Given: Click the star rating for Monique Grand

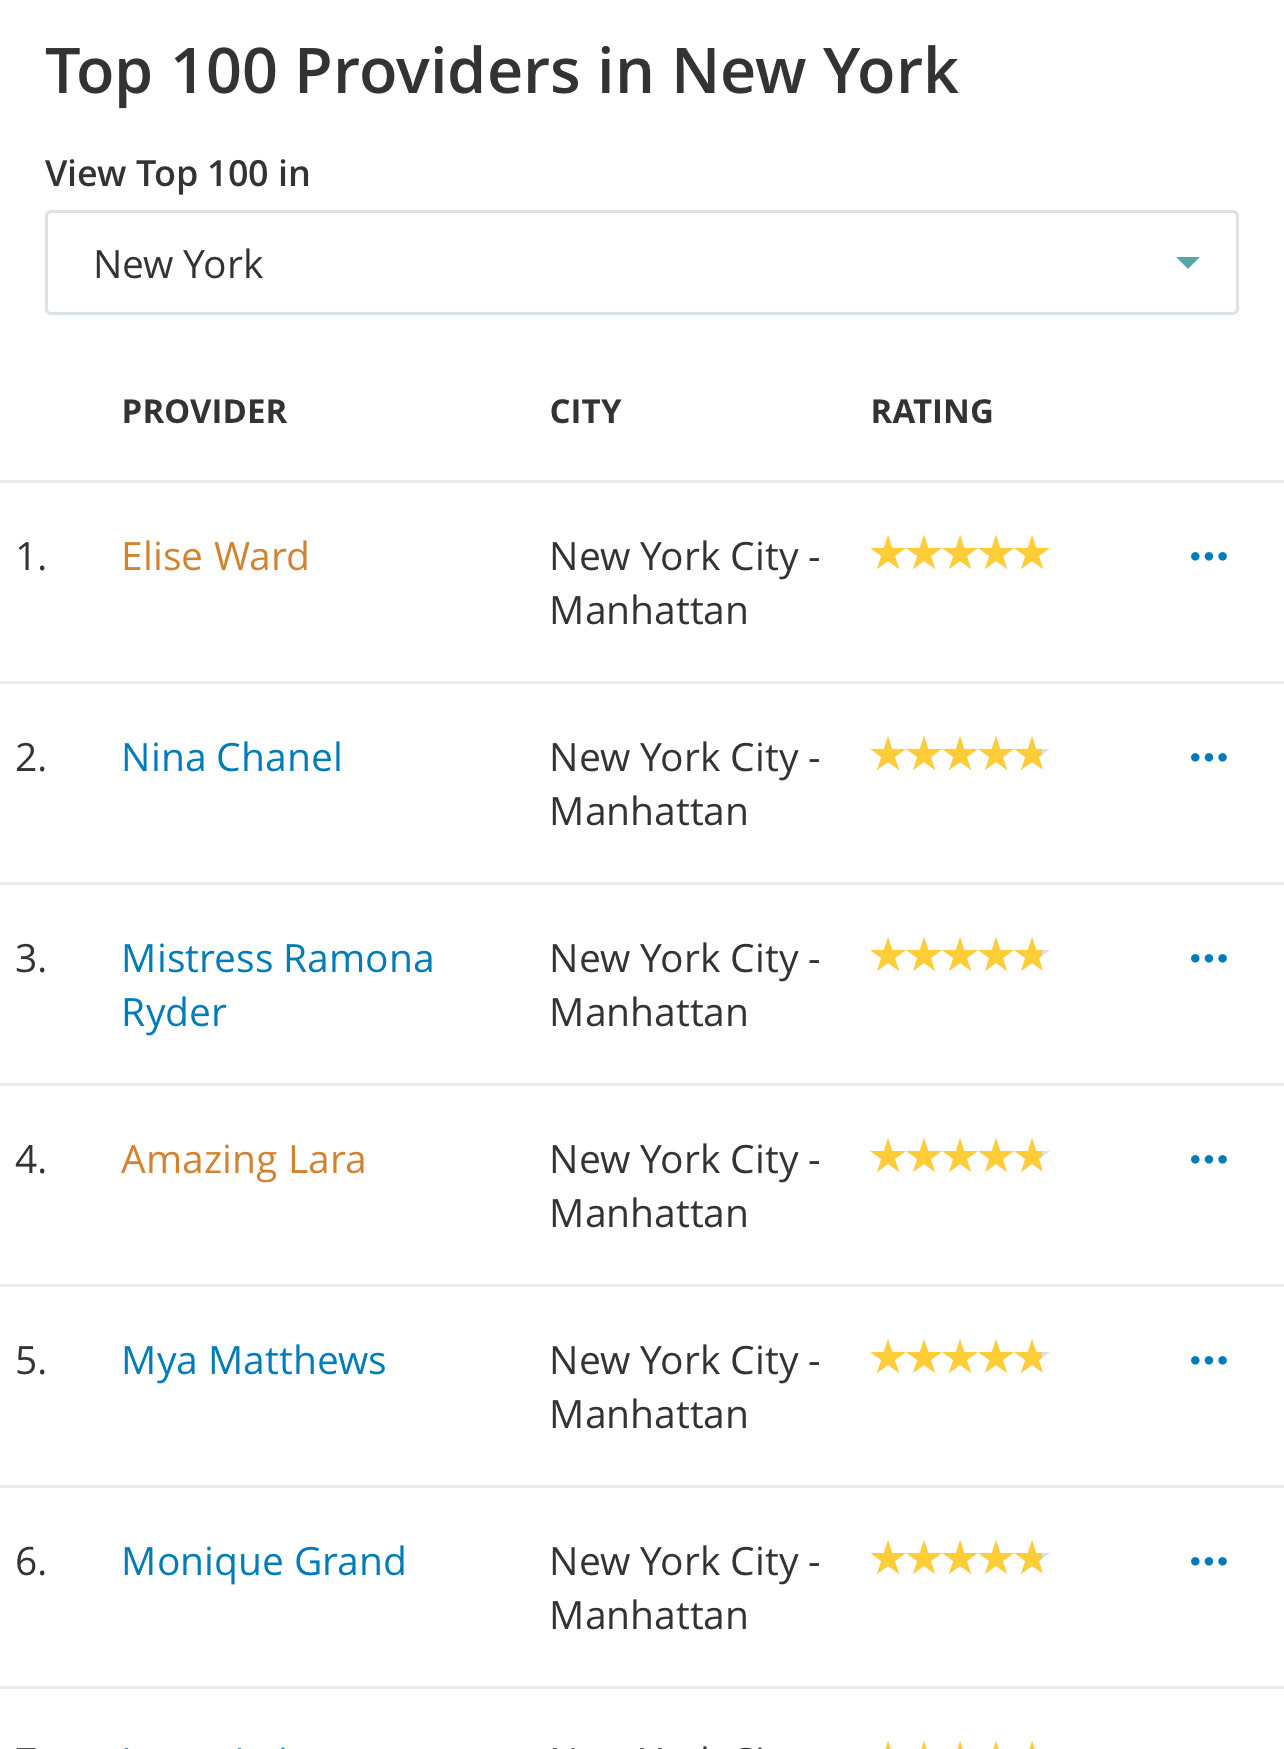Looking at the screenshot, I should click(x=959, y=1558).
